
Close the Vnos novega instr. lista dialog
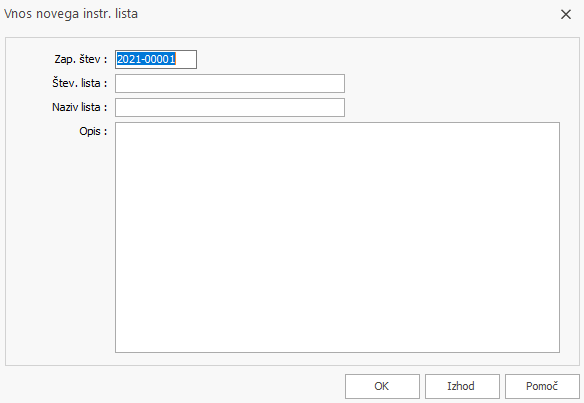[565, 15]
